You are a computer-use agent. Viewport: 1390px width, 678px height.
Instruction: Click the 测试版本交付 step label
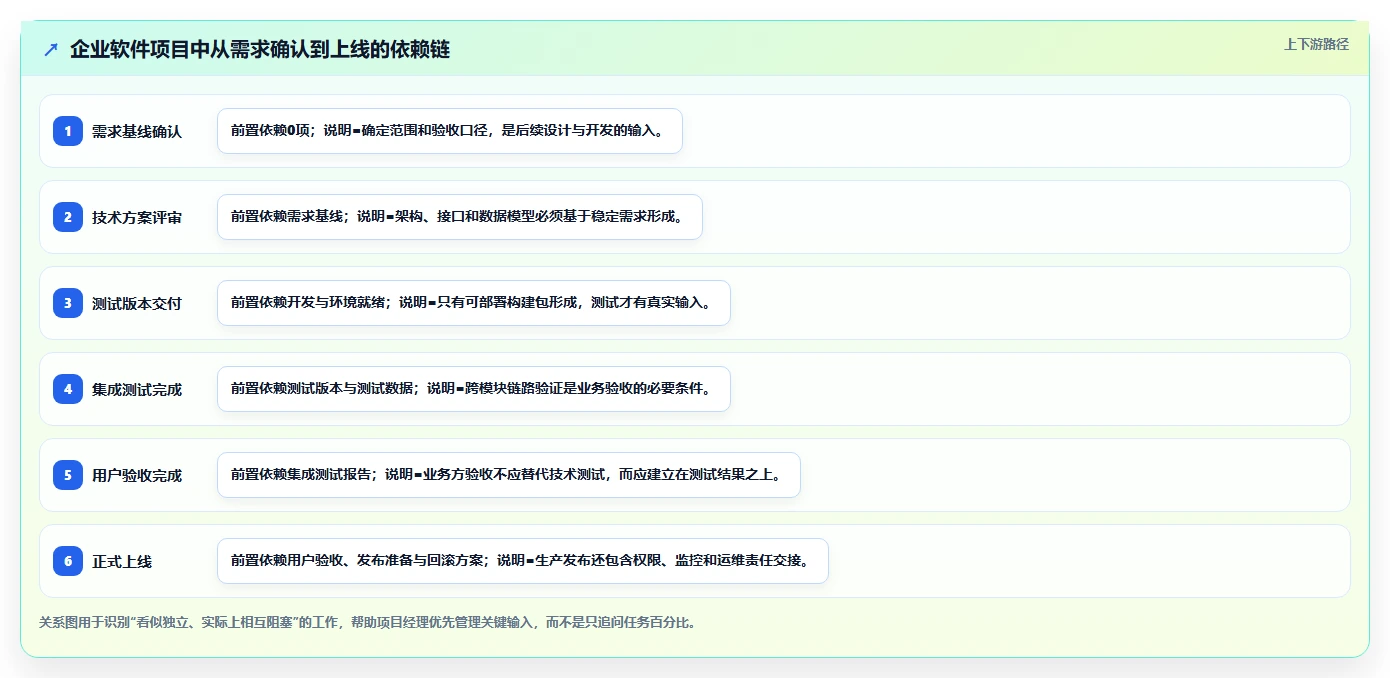[137, 303]
